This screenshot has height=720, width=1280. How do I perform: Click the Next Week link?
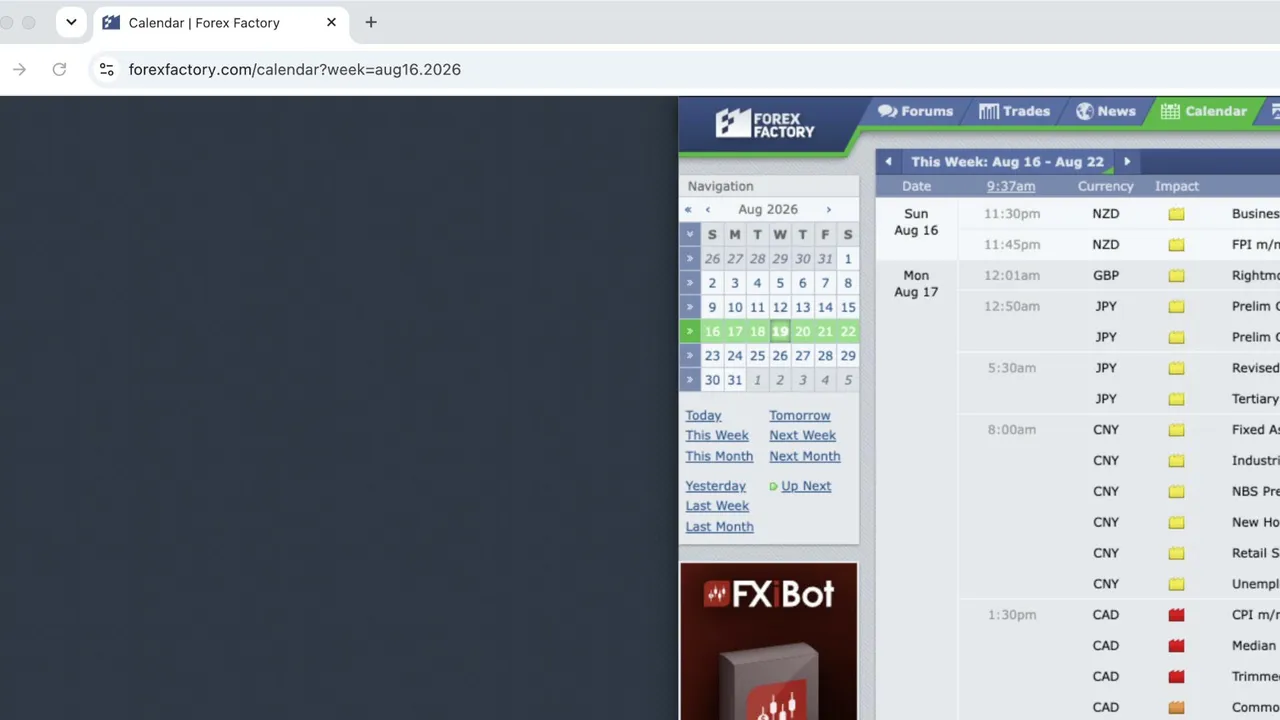[x=802, y=436]
